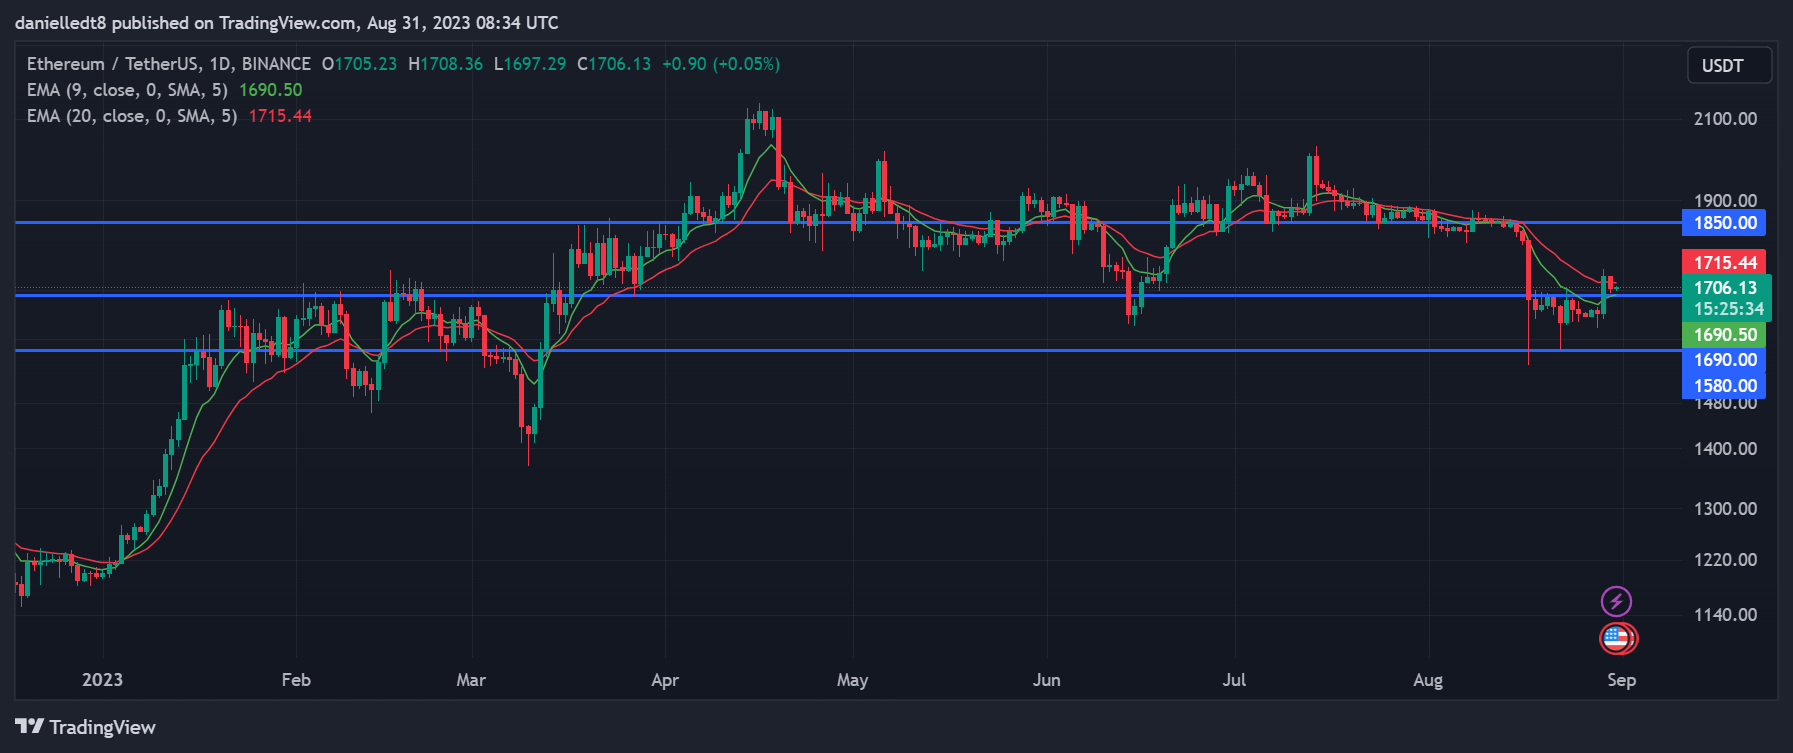Click the red EMA 20 value 1715.44 in legend
Viewport: 1793px width, 753px height.
(280, 116)
